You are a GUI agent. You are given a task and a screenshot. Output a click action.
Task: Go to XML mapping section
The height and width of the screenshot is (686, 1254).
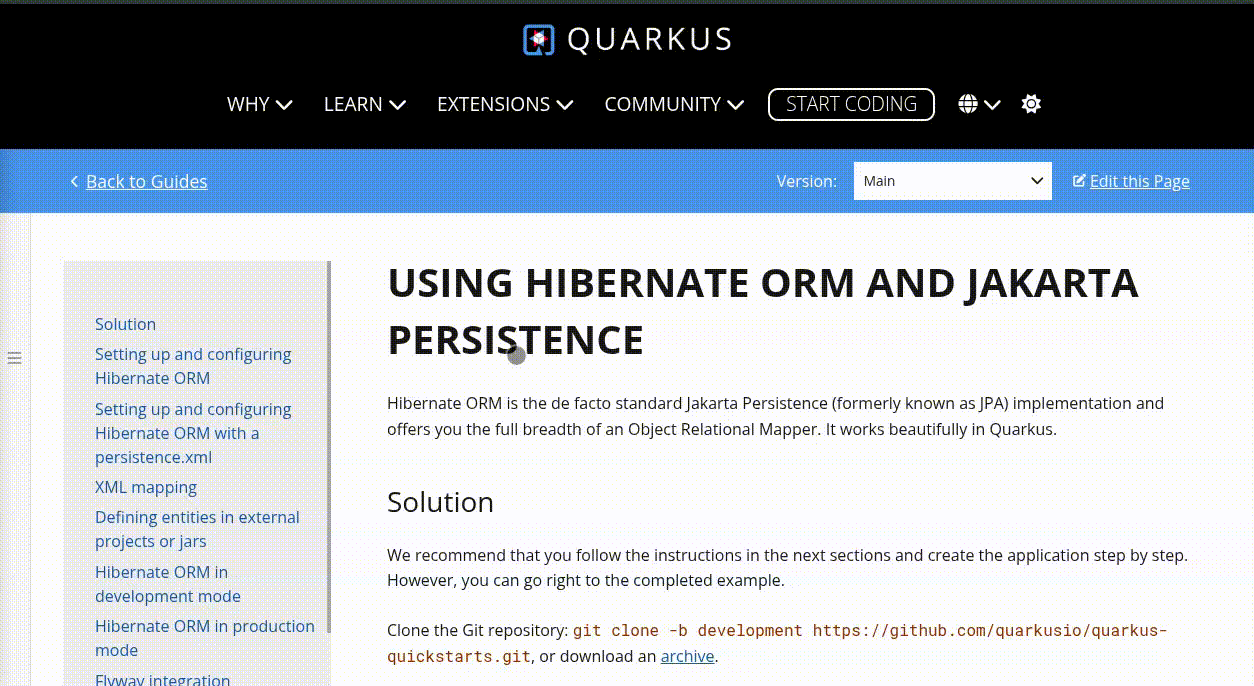(x=146, y=487)
